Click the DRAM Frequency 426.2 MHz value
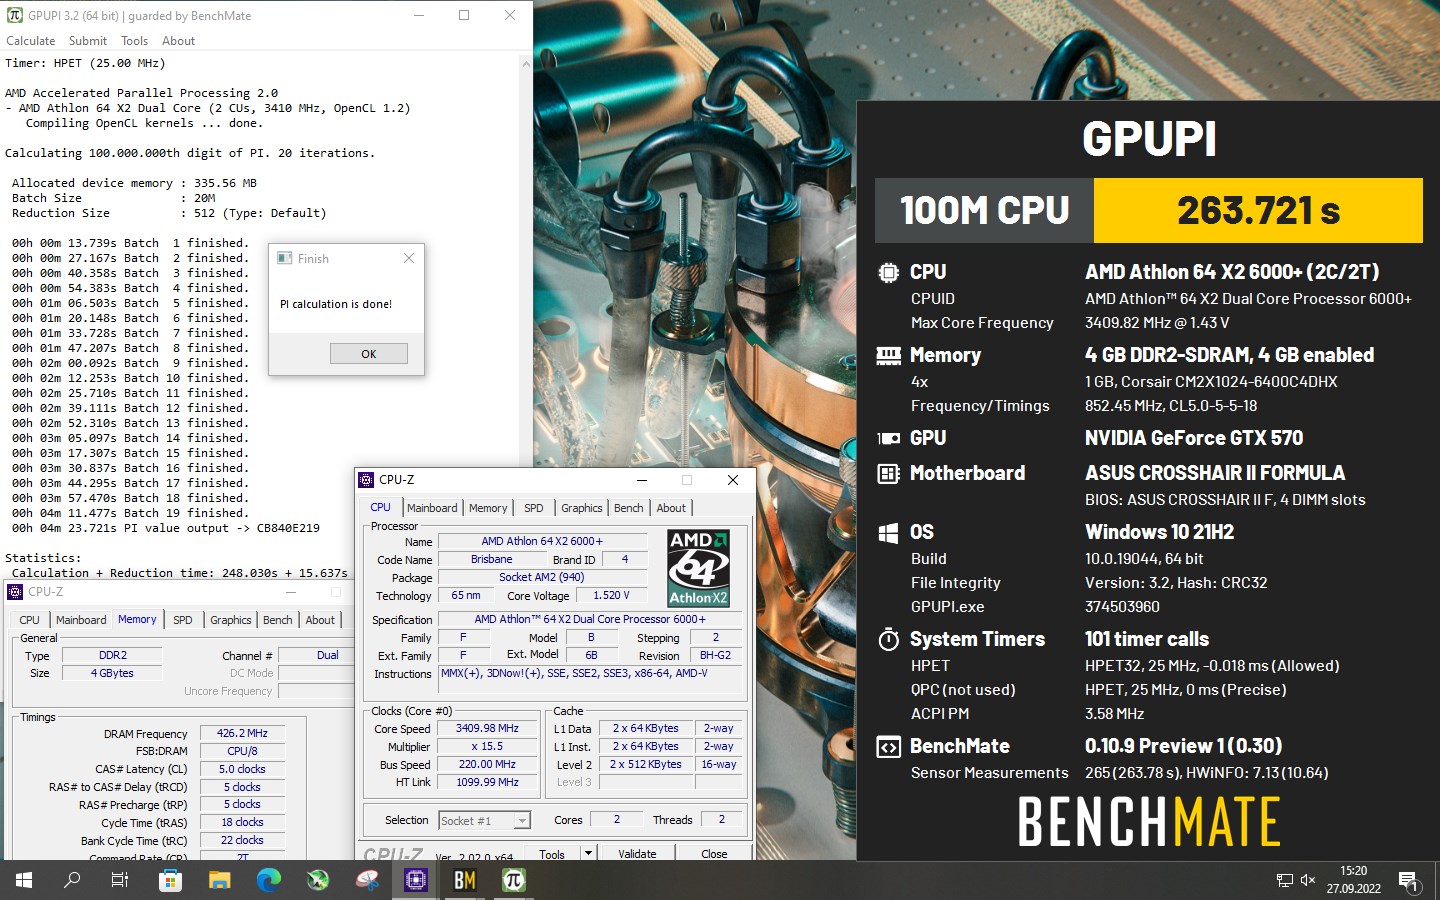1440x900 pixels. click(242, 733)
